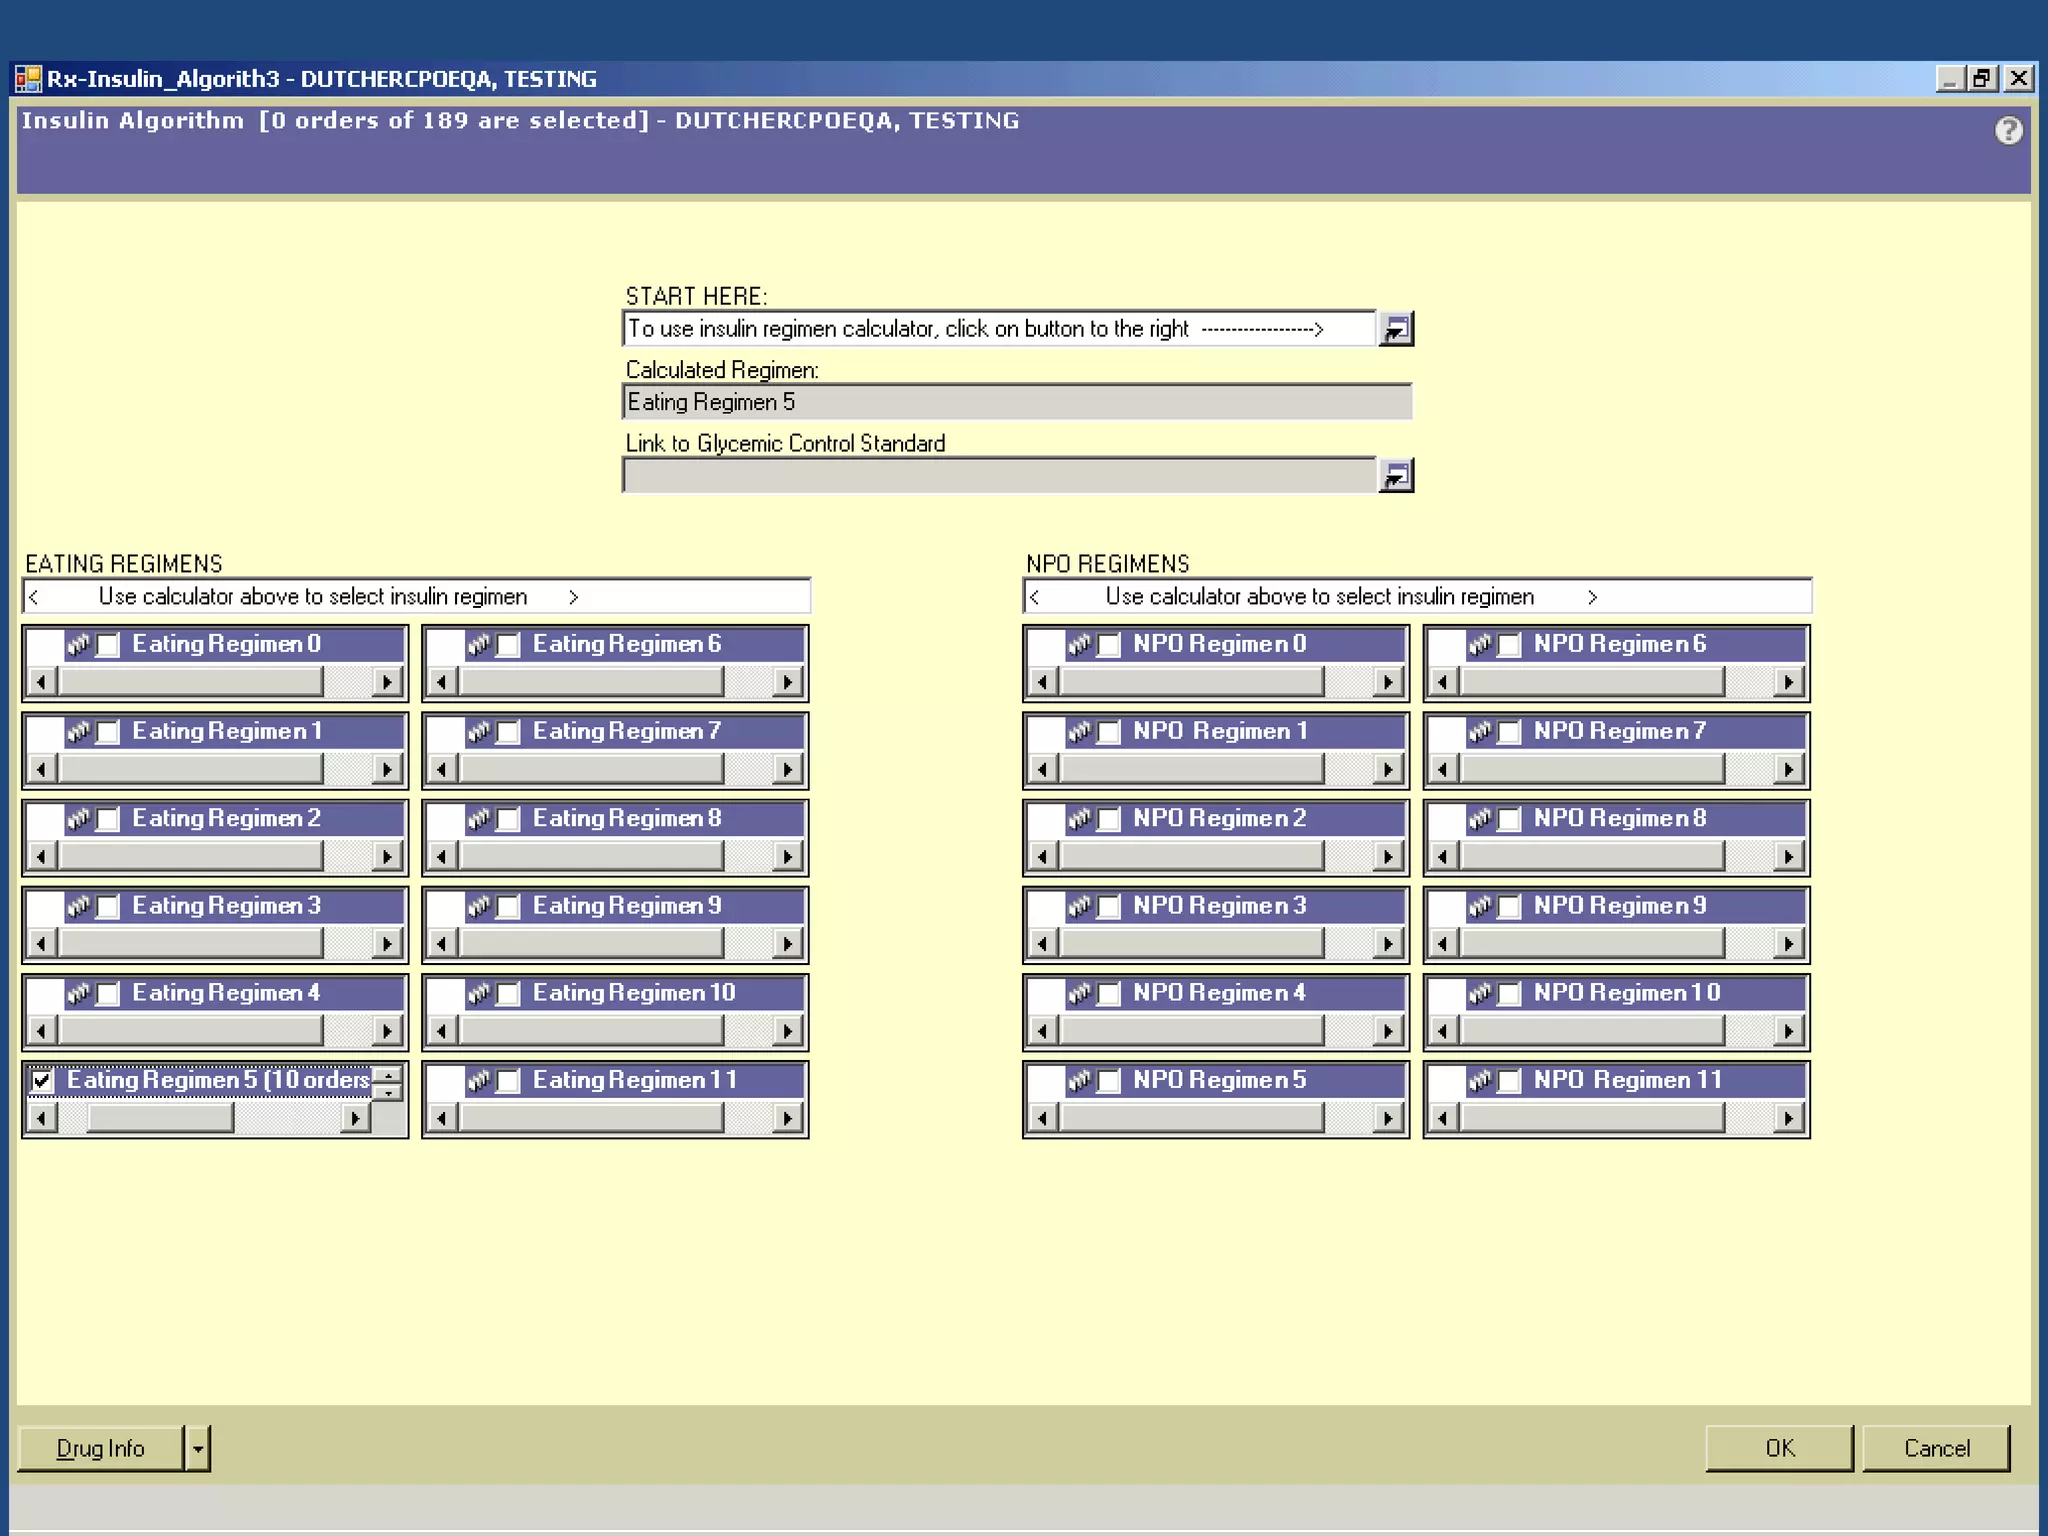Screen dimensions: 2048x1536
Task: Click the order set icon beside NPO Regimen 3
Action: (x=1079, y=906)
